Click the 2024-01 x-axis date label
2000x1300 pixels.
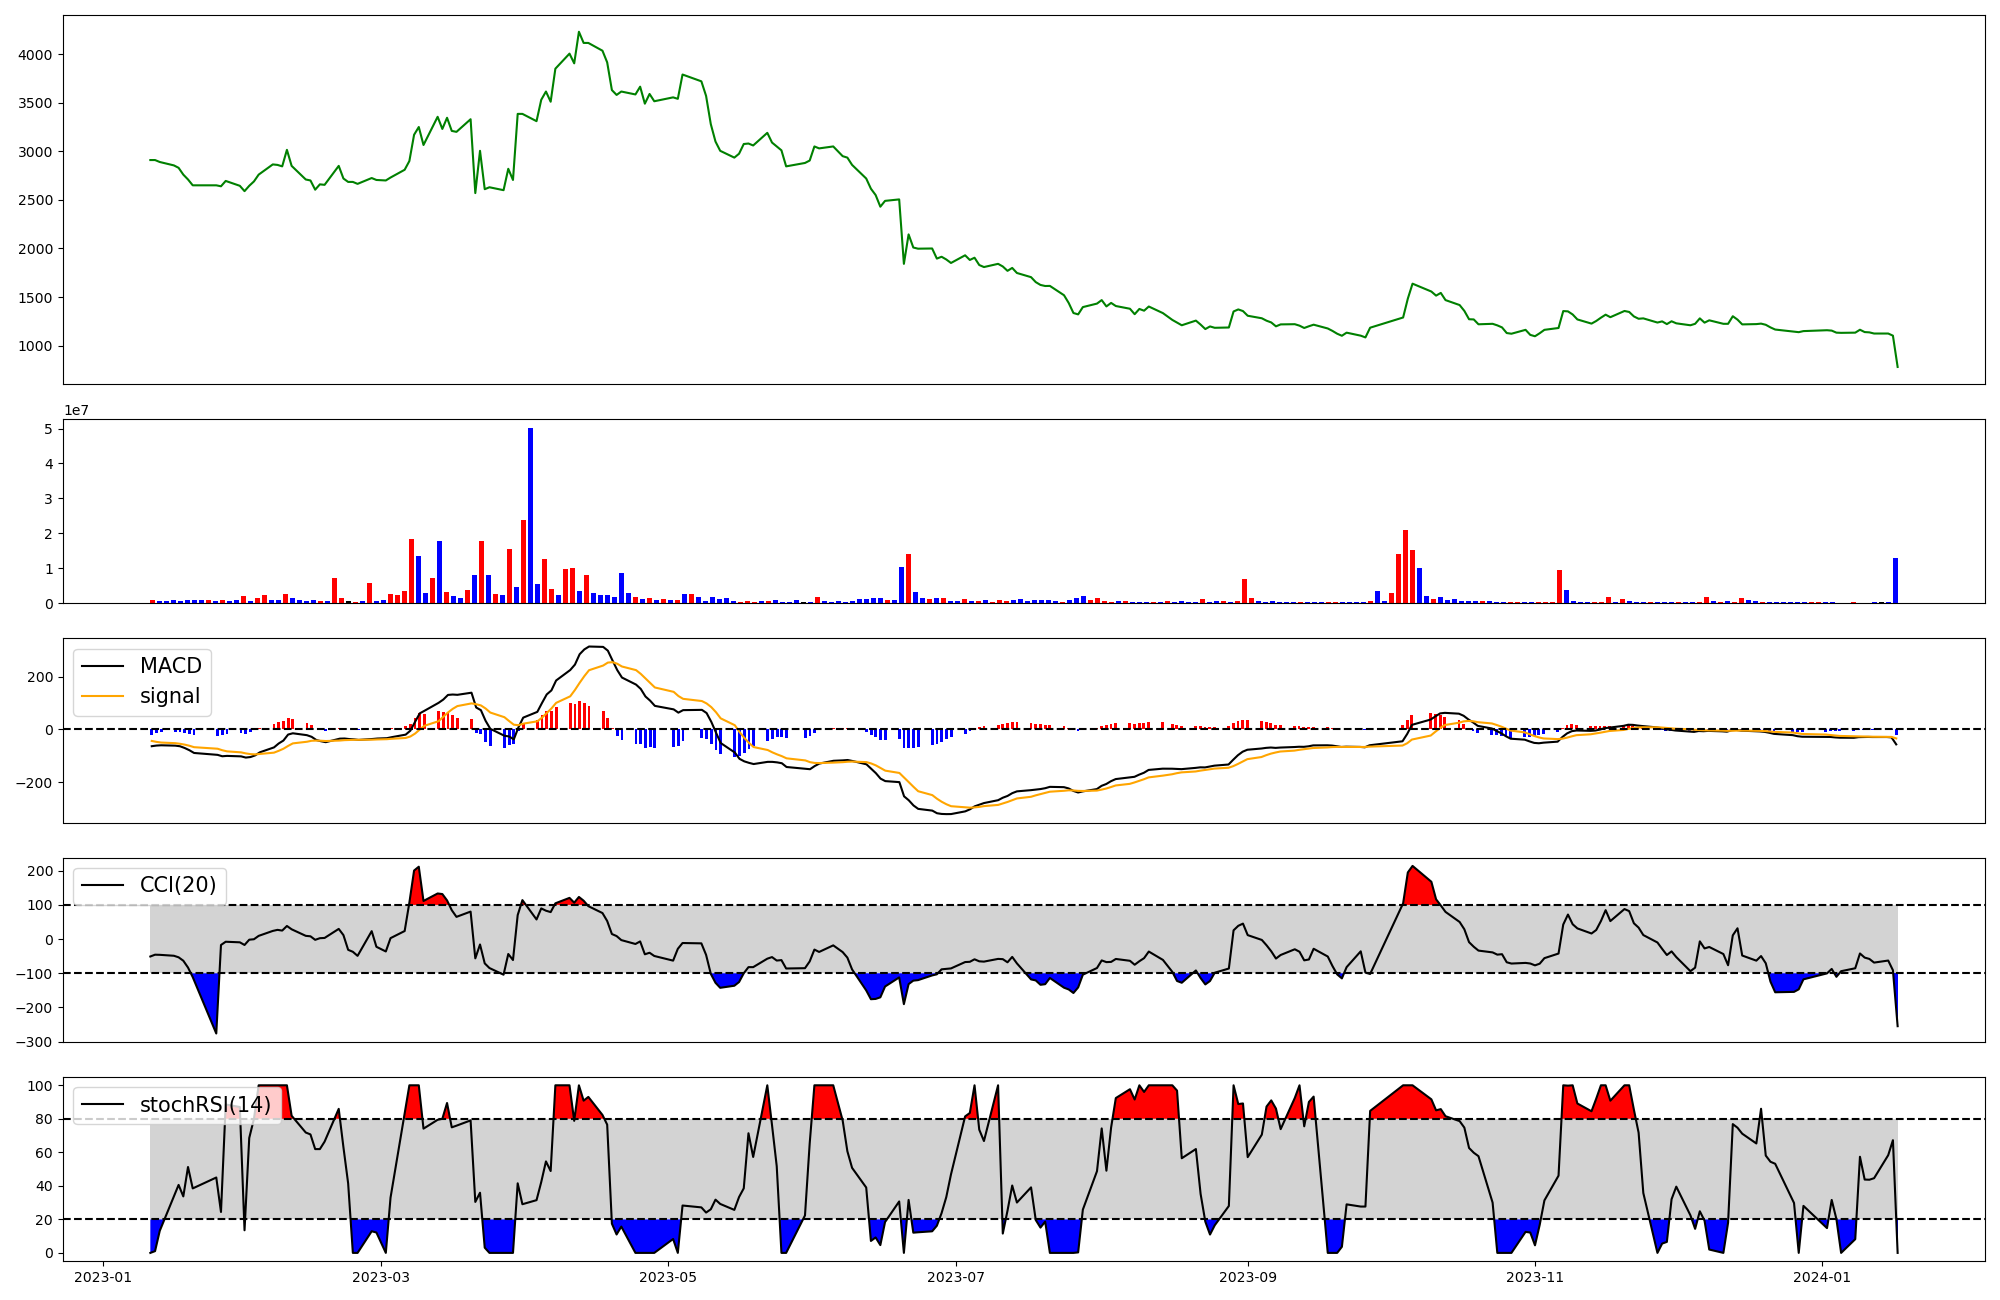(x=1823, y=1277)
